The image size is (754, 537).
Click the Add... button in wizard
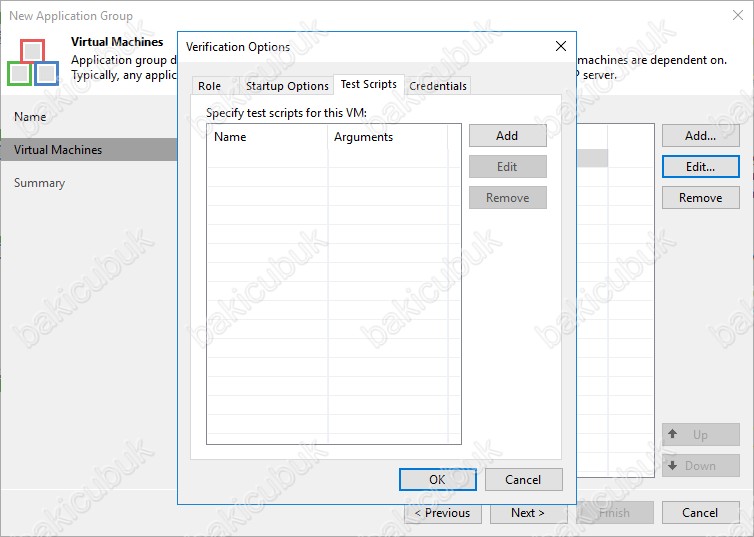(x=701, y=136)
